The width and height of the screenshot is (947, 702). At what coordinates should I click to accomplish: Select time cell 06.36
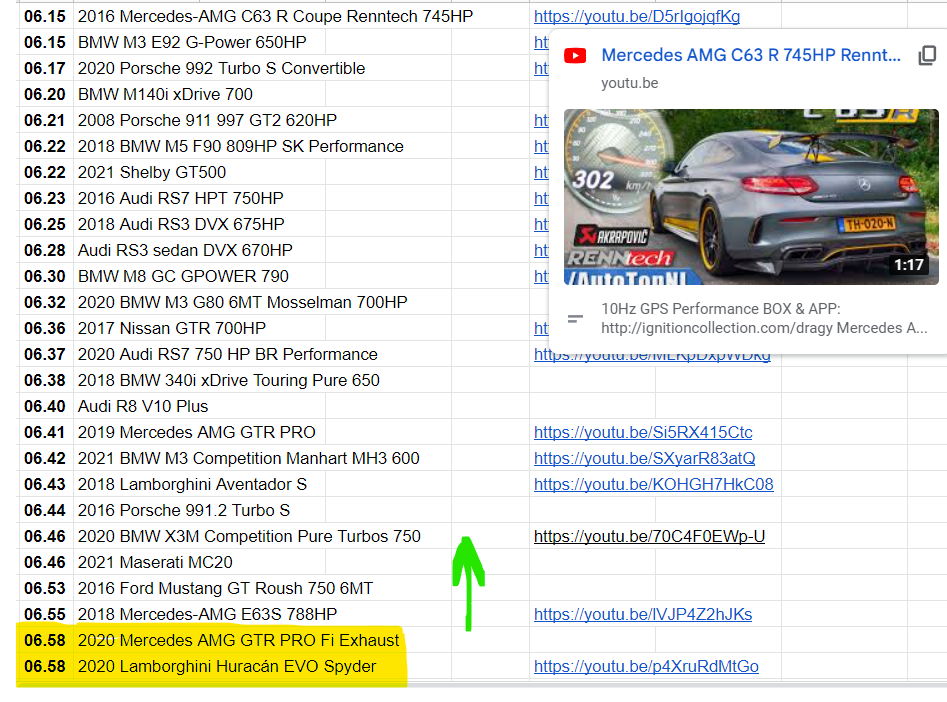click(45, 328)
